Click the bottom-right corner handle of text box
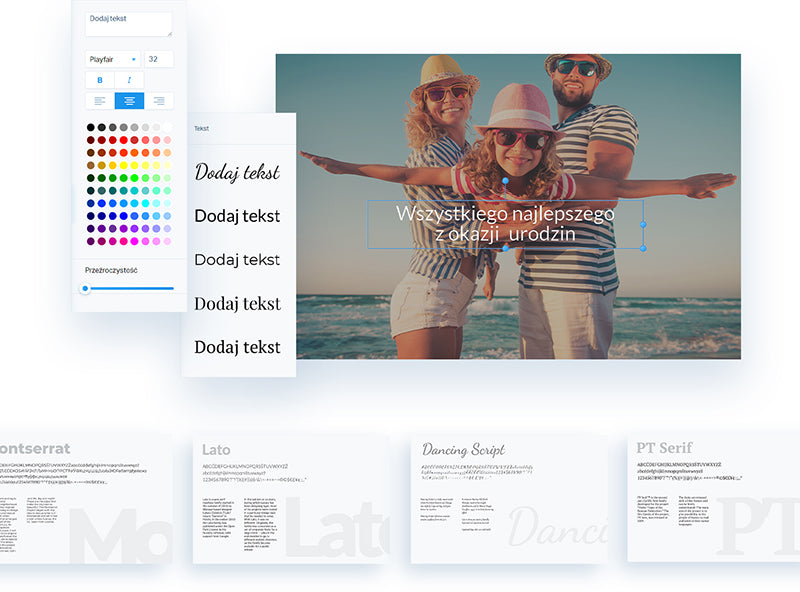 [x=643, y=248]
